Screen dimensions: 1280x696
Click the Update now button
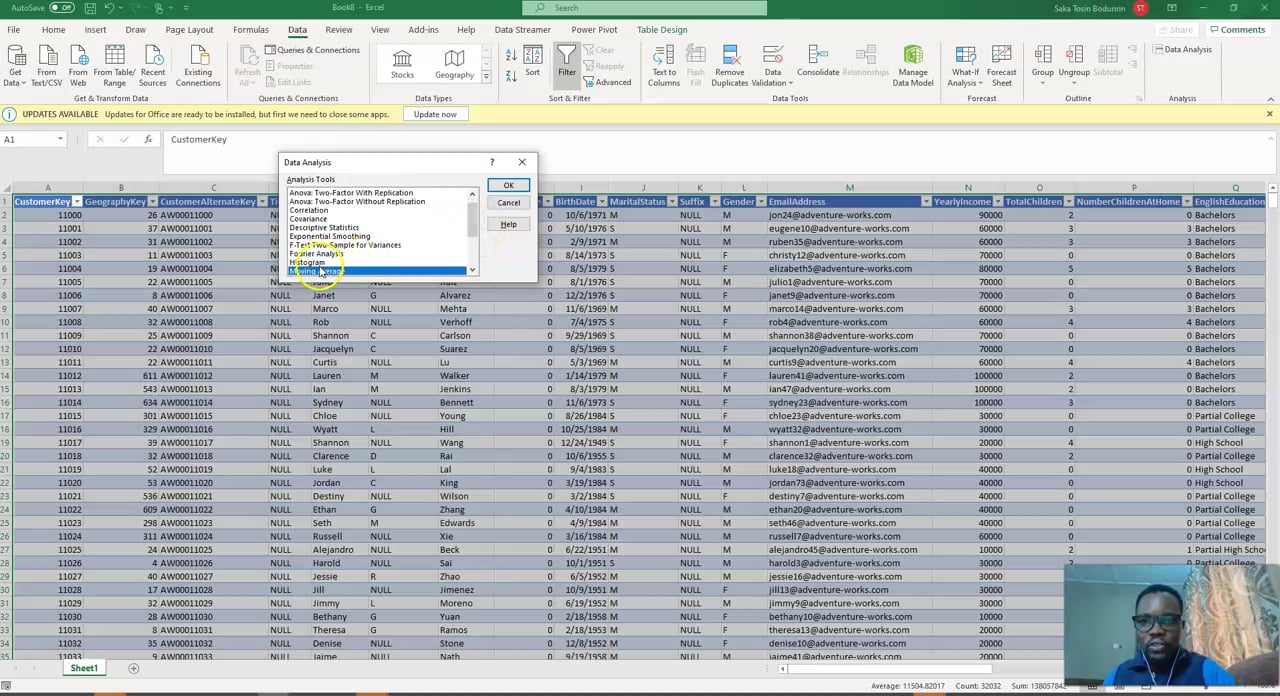tap(435, 114)
